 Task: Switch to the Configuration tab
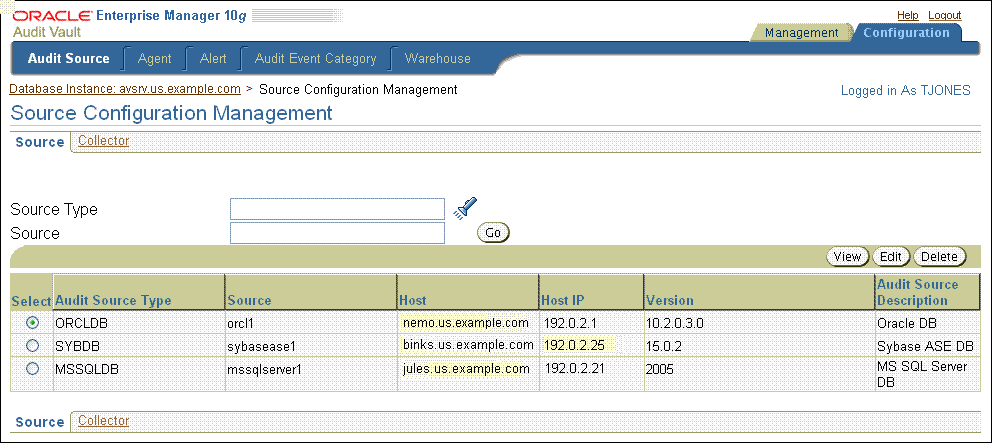click(x=906, y=33)
